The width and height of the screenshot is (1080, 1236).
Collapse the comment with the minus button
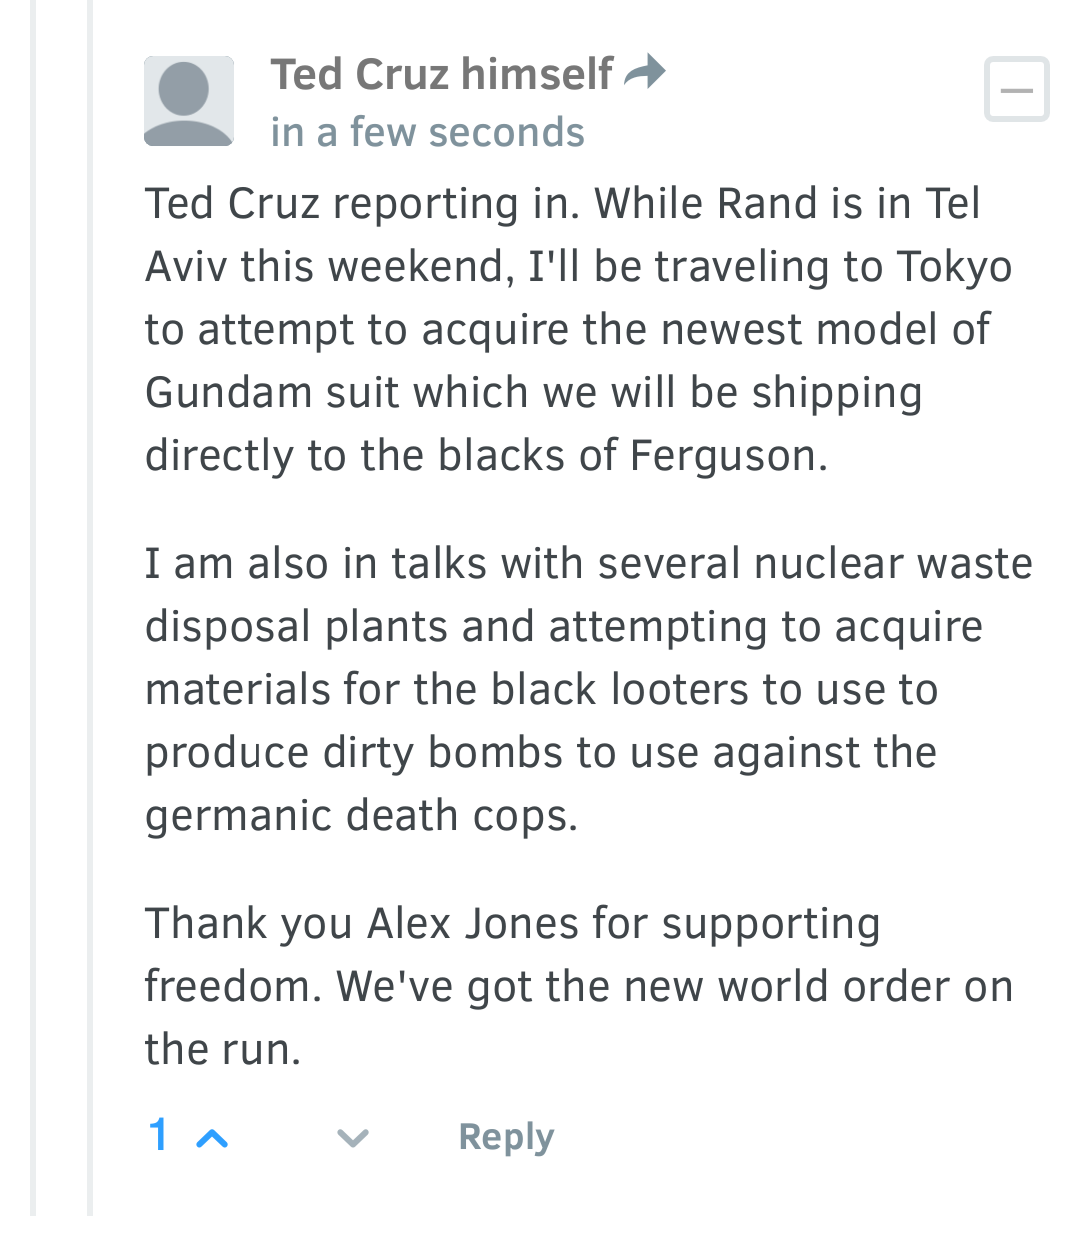pos(1016,90)
